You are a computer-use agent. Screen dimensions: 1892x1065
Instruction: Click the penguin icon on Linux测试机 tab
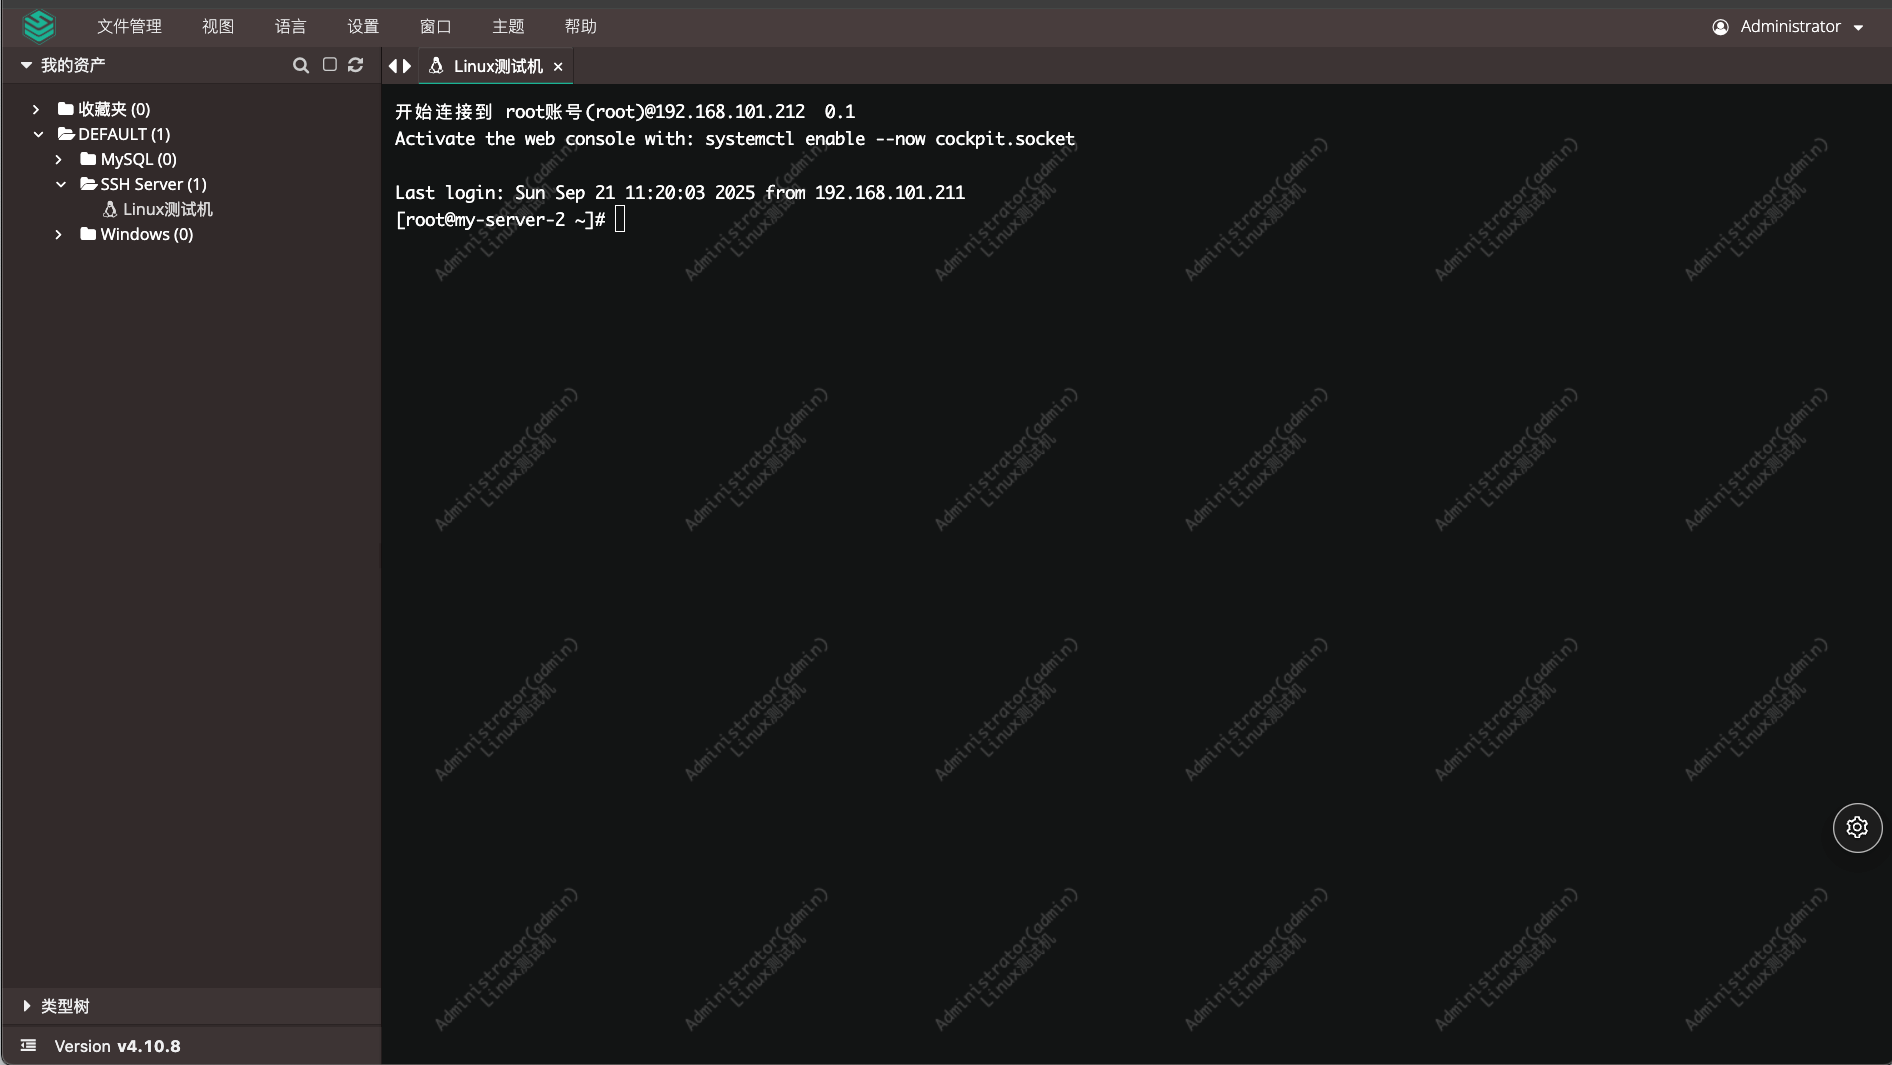[x=436, y=66]
